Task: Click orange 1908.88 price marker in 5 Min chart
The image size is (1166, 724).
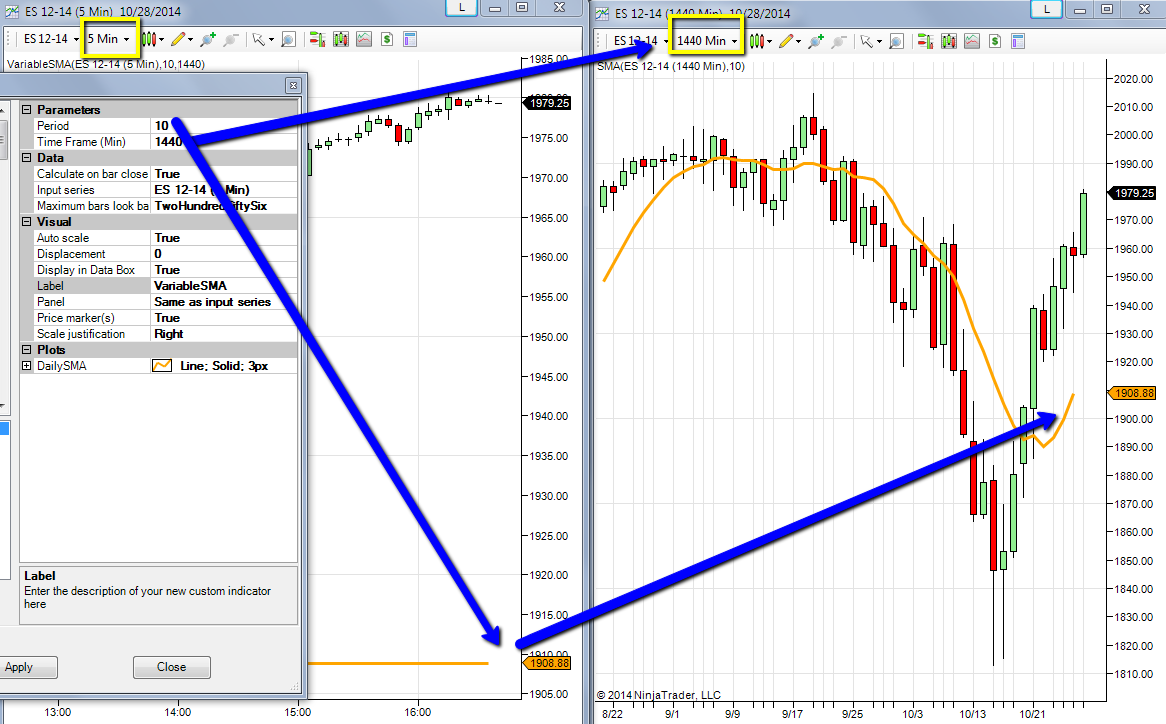Action: point(547,663)
